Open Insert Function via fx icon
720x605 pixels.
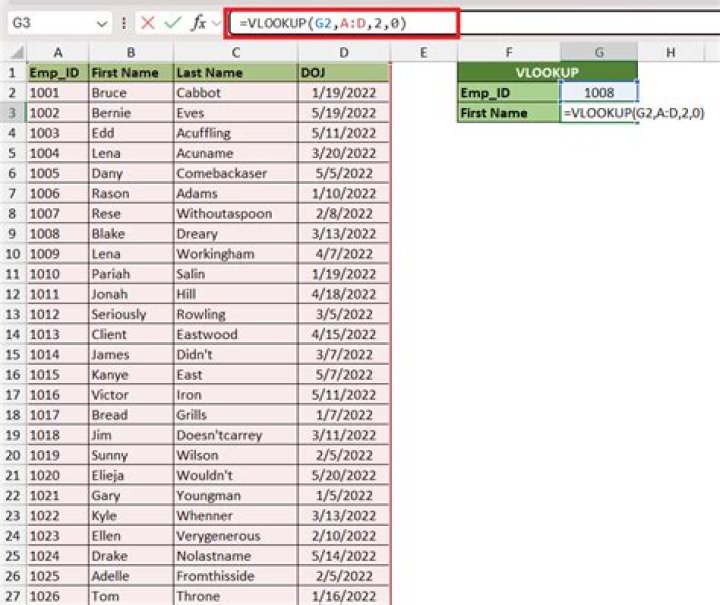pyautogui.click(x=200, y=23)
